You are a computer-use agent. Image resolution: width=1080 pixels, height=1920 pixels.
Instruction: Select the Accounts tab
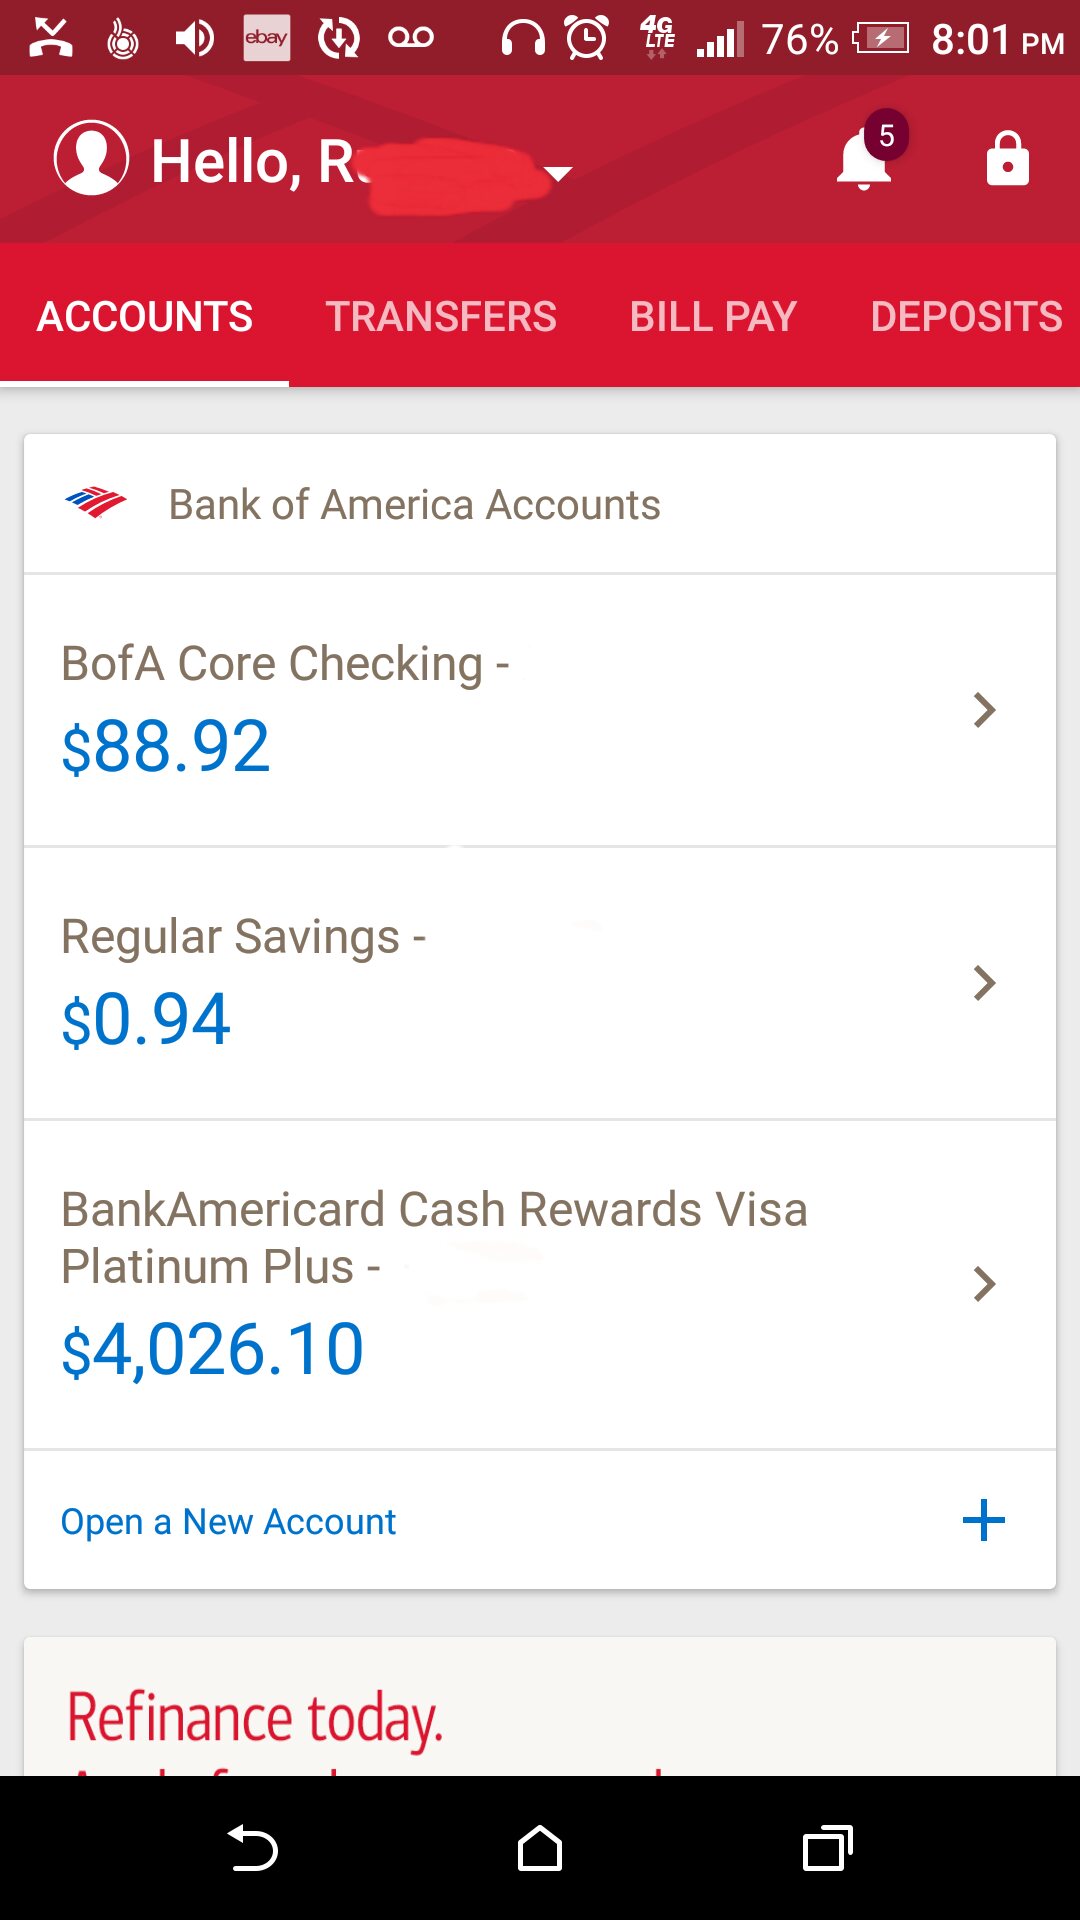click(145, 316)
